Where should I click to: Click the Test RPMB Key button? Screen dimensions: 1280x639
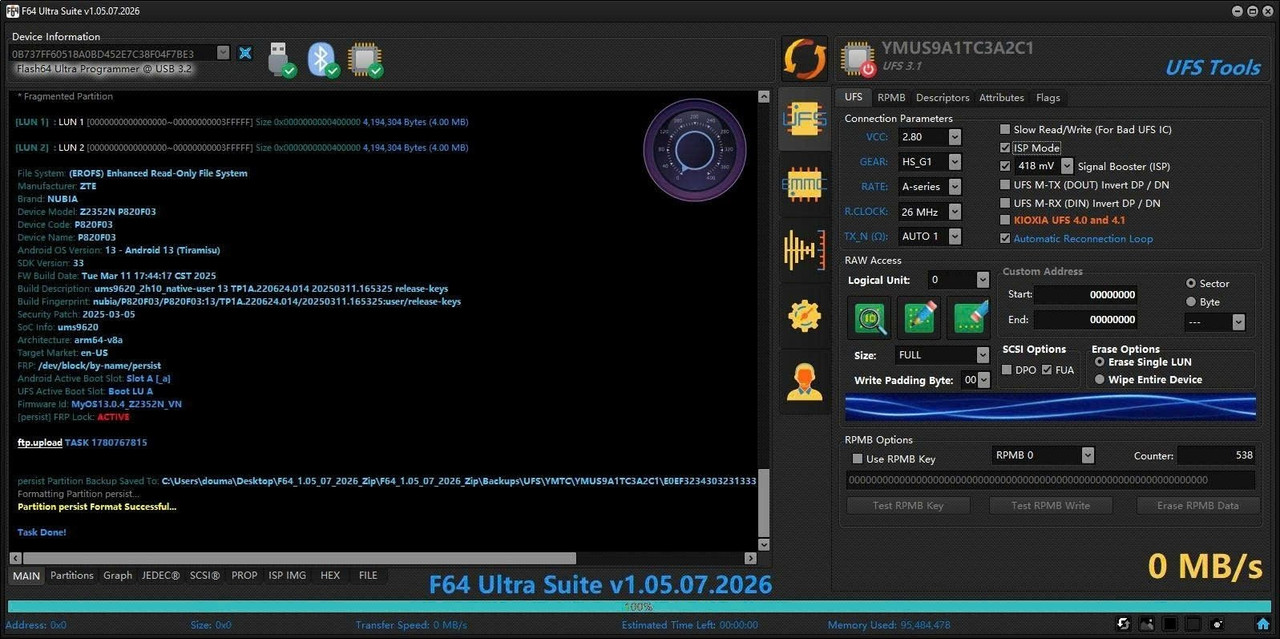pyautogui.click(x=908, y=506)
